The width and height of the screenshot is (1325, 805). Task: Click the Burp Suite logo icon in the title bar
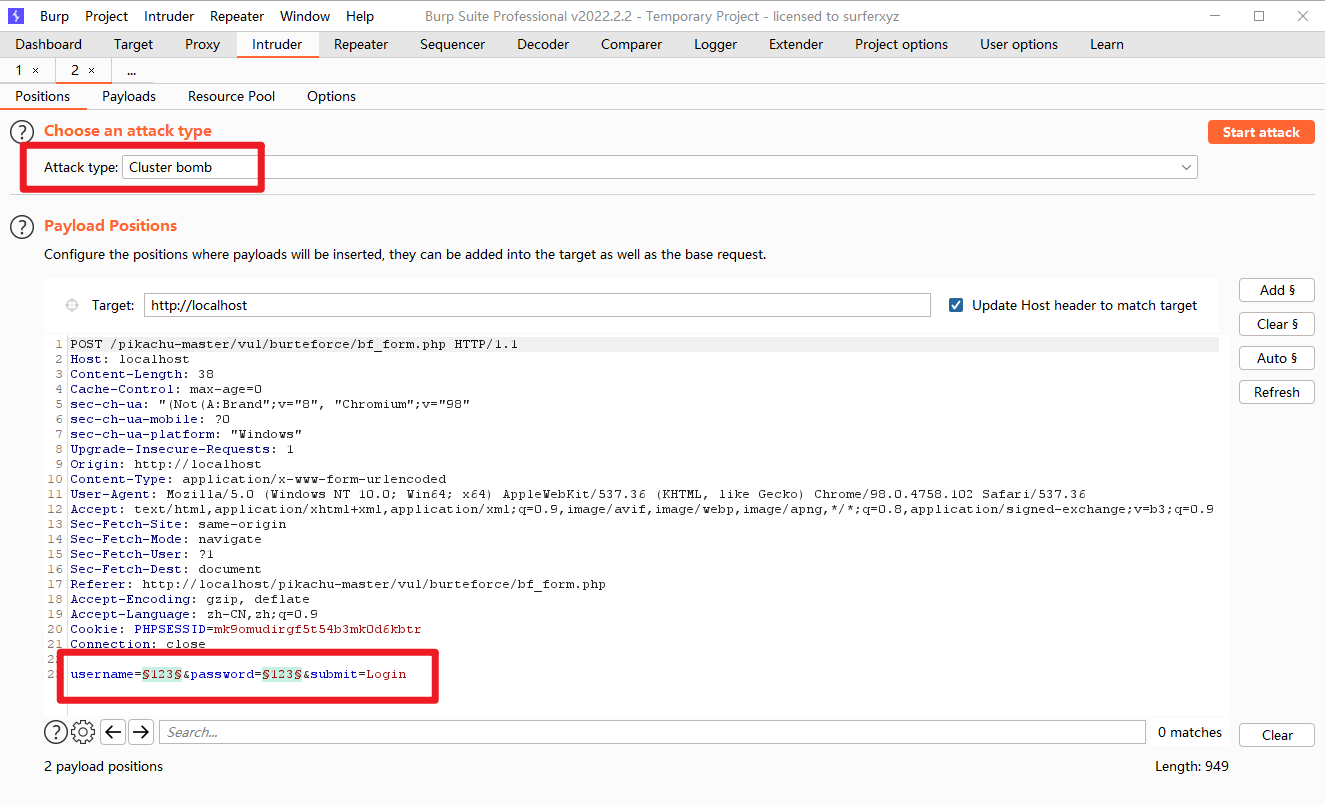point(16,16)
